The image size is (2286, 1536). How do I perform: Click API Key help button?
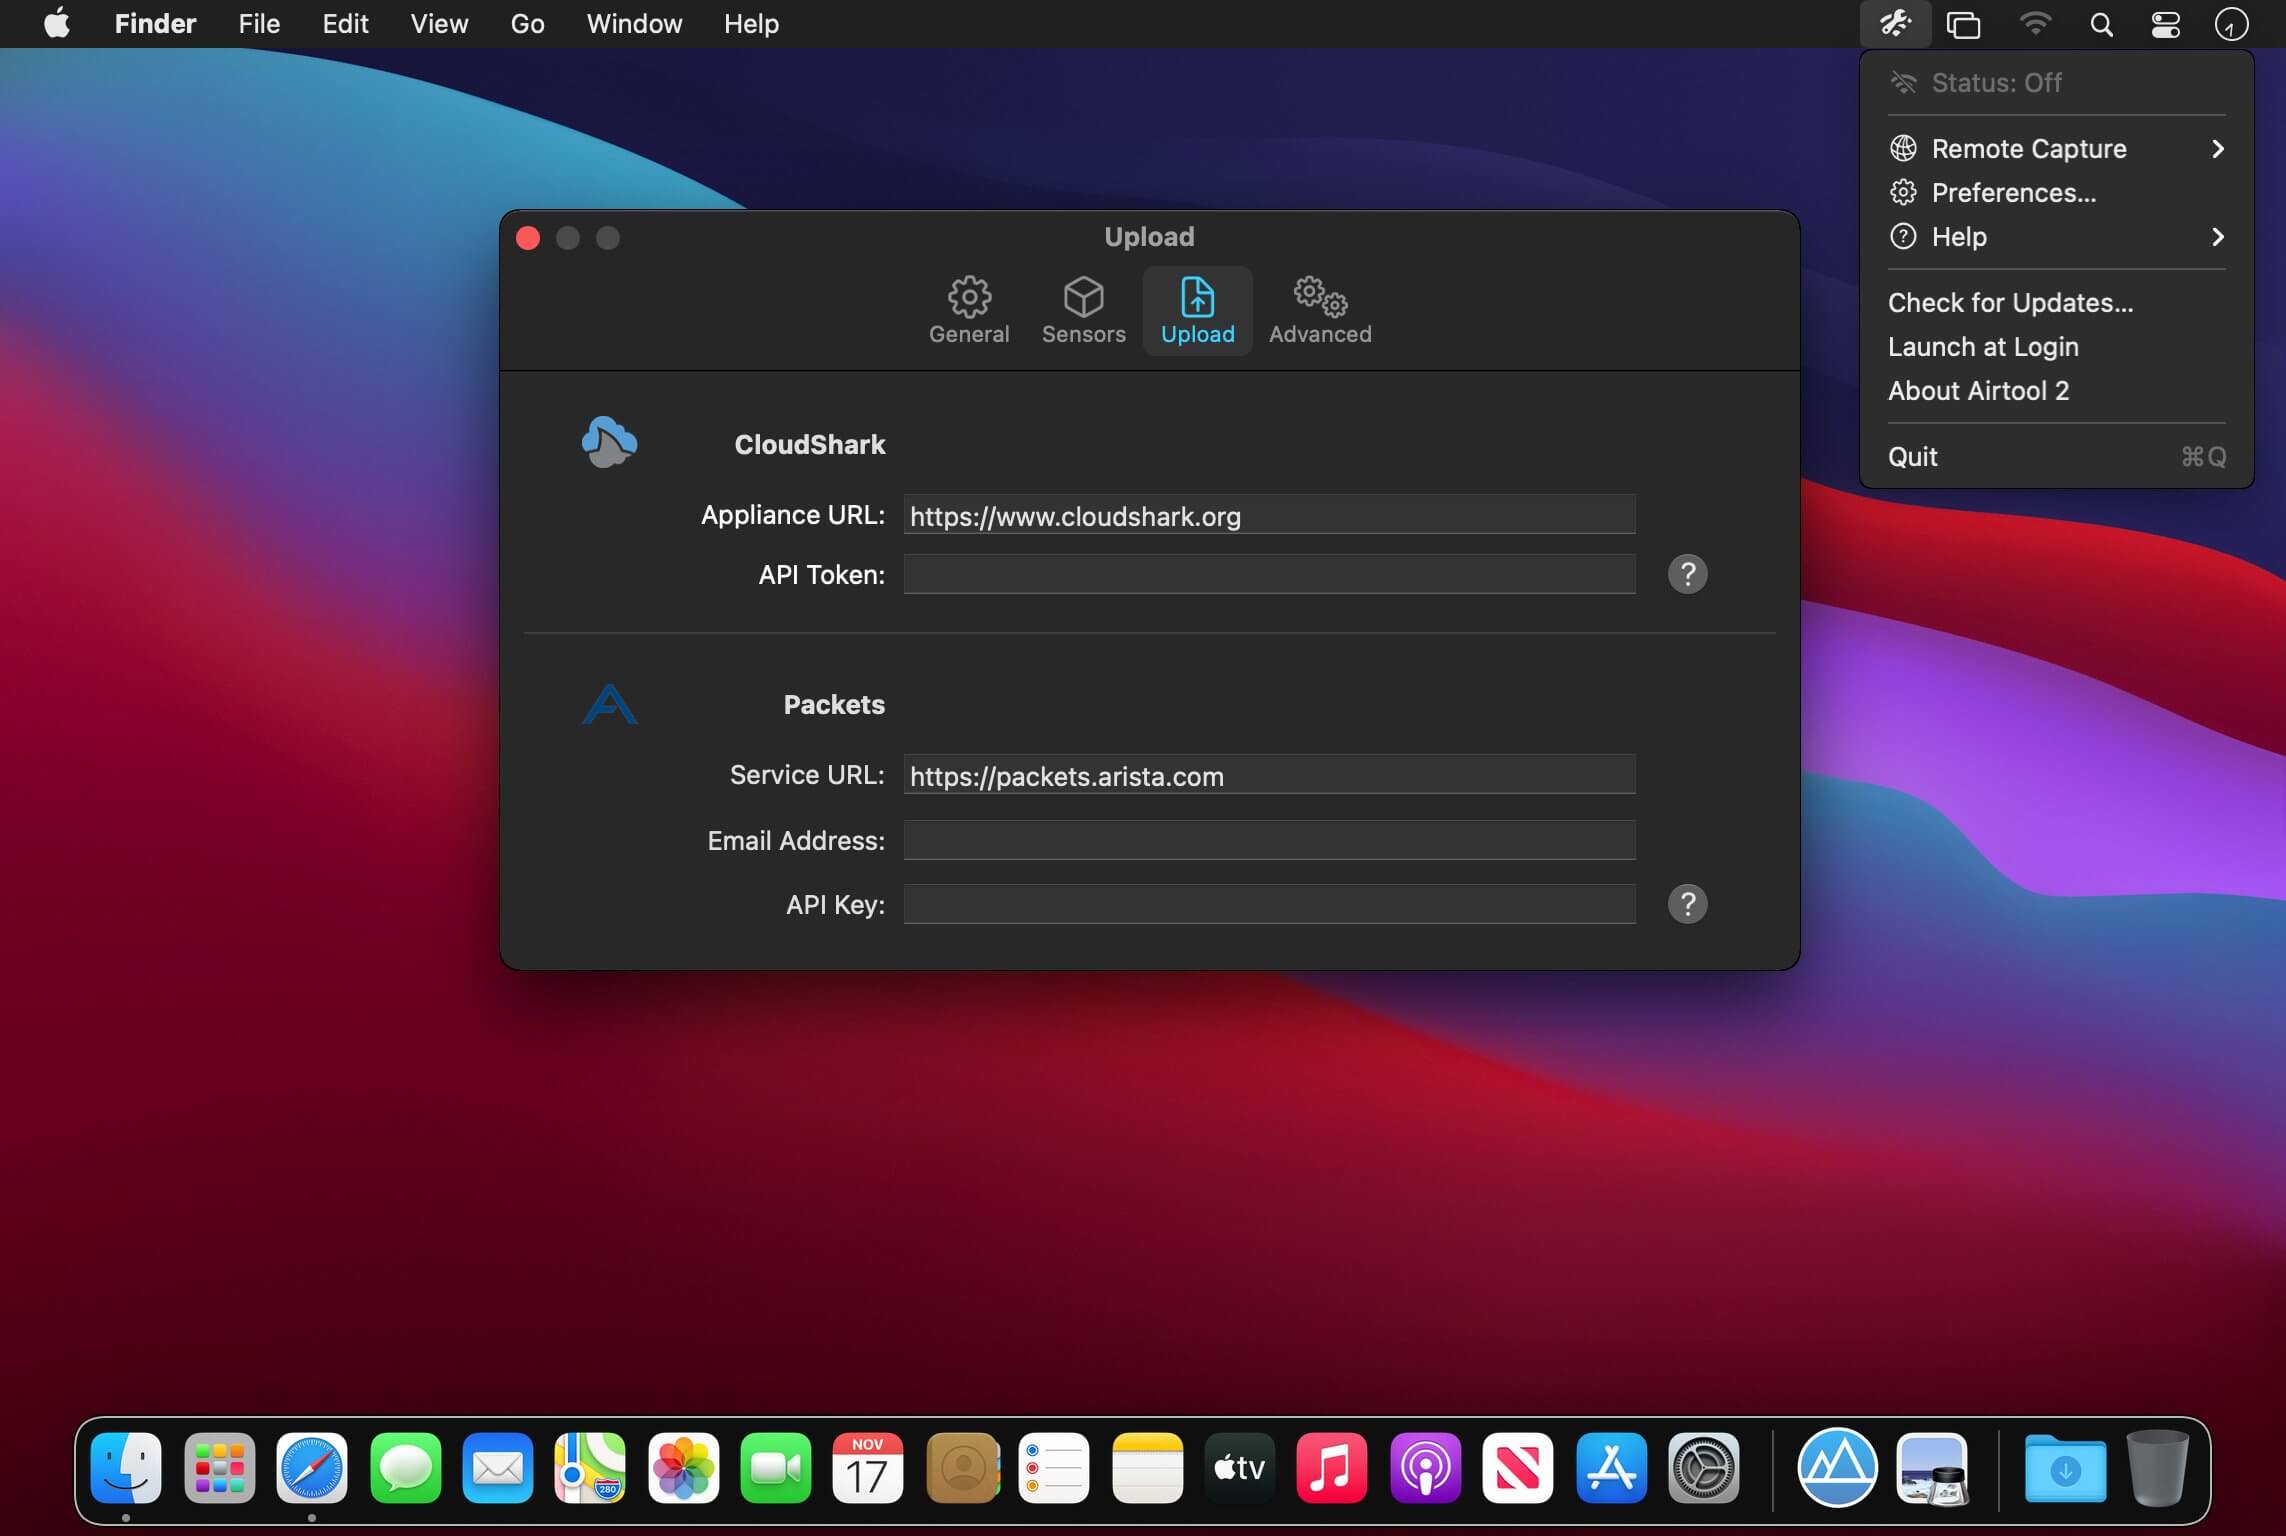[1688, 903]
